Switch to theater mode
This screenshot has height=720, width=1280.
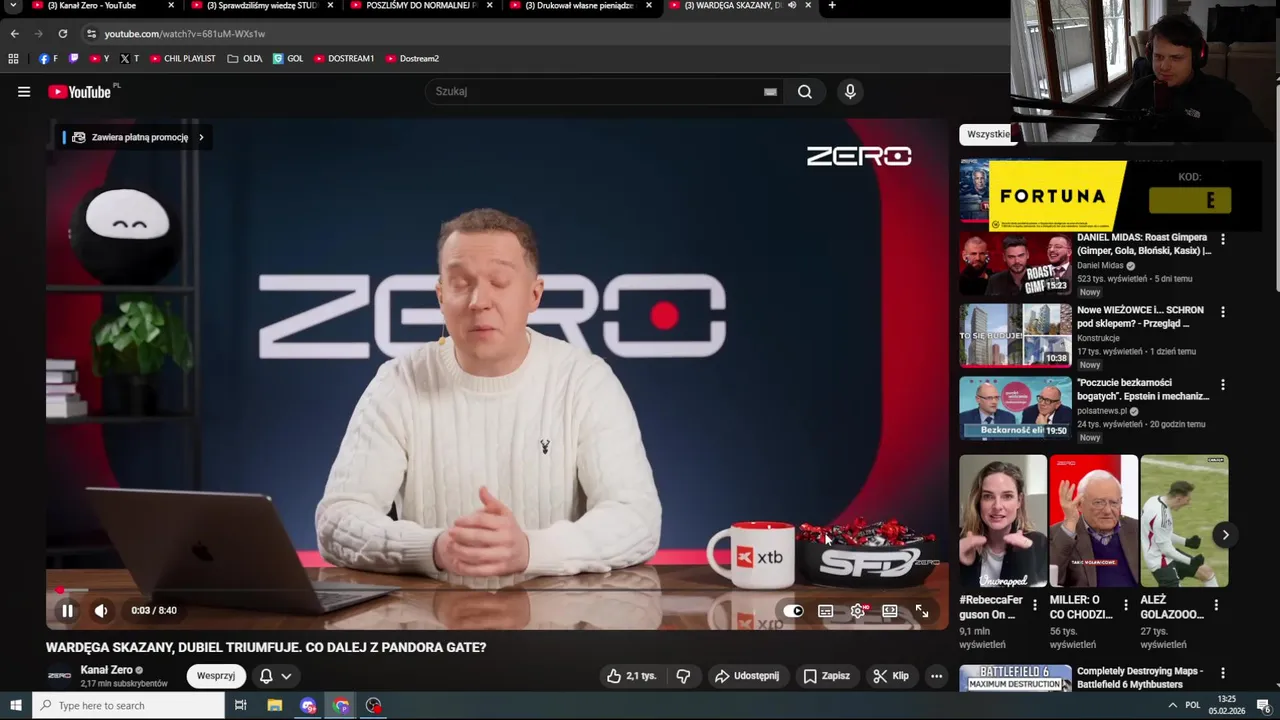[x=890, y=611]
